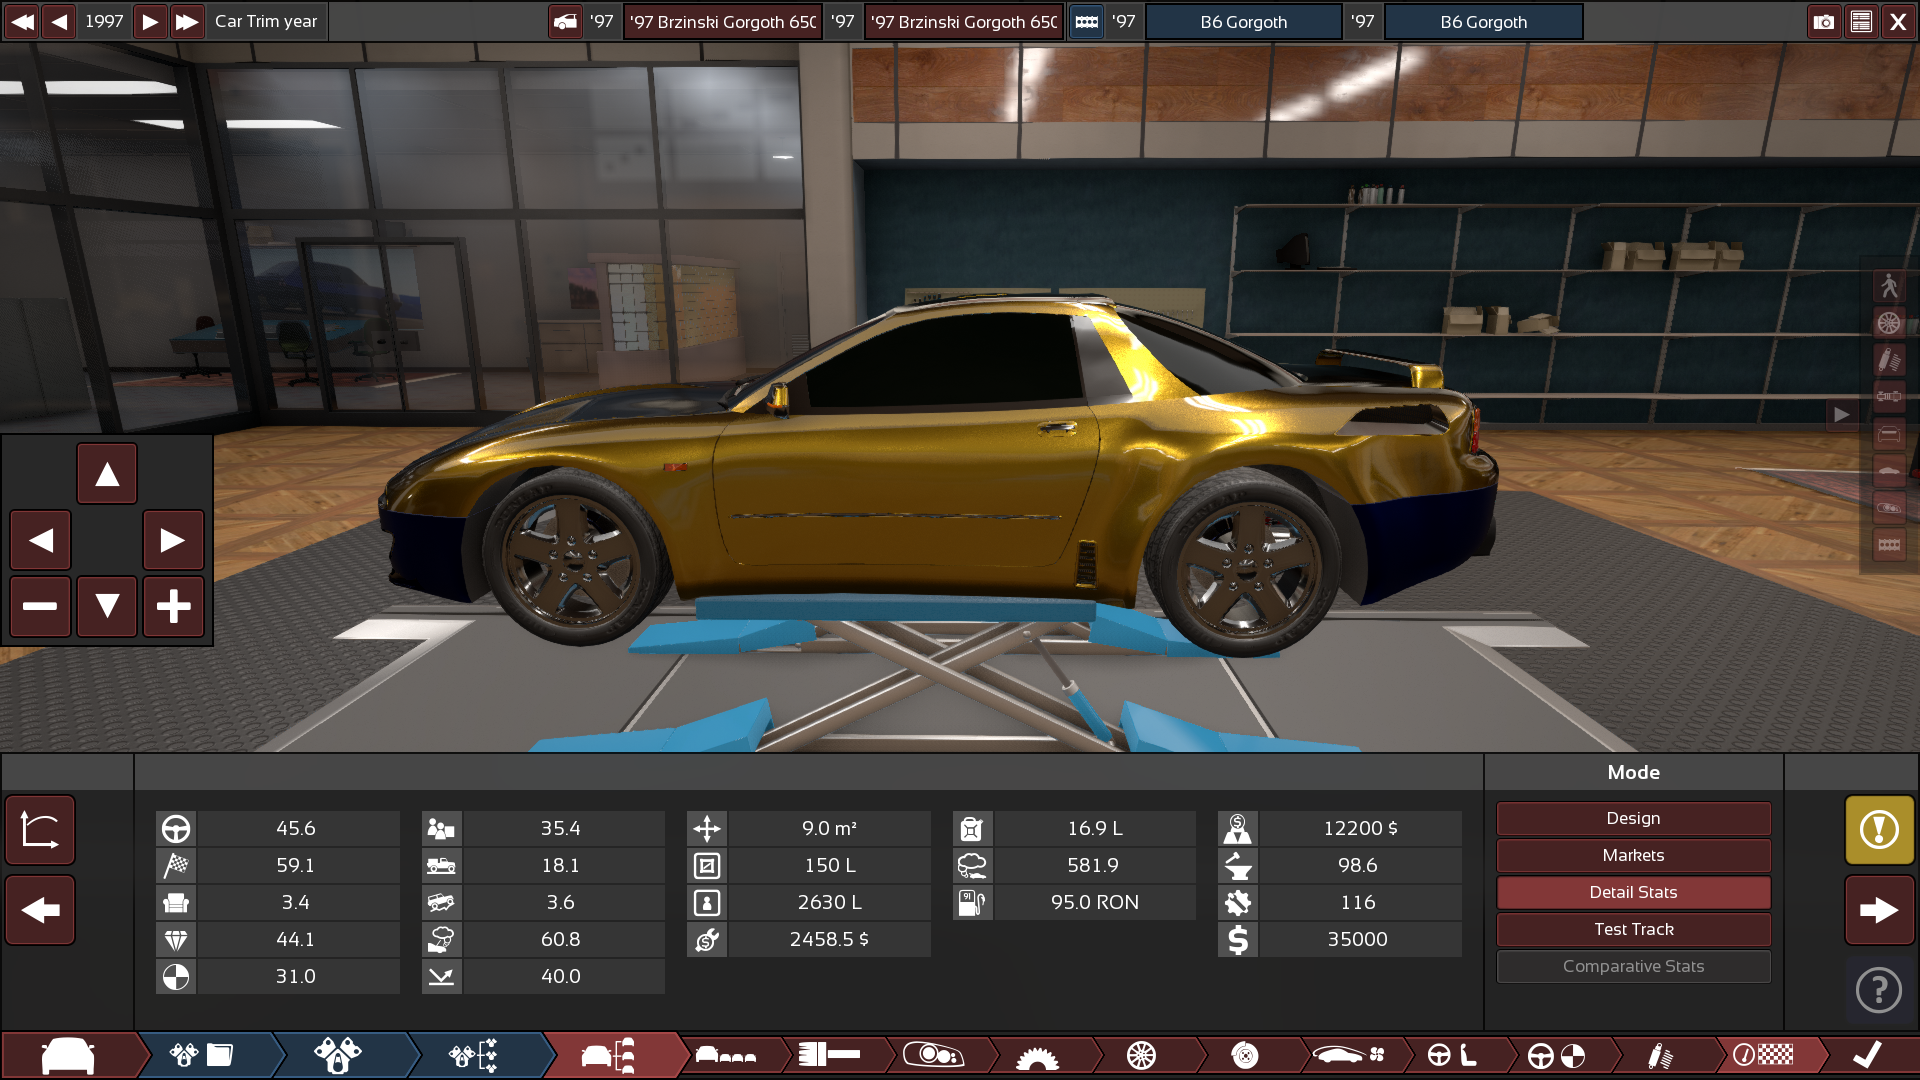Toggle the car body silhouette view icon

pyautogui.click(x=1889, y=471)
